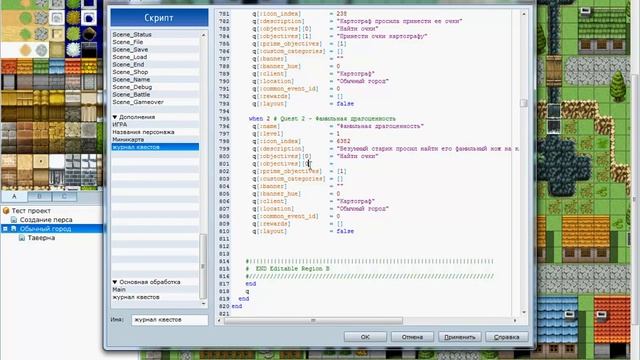The image size is (640, 360).
Task: Switch to tileset tab C
Action: (64, 196)
